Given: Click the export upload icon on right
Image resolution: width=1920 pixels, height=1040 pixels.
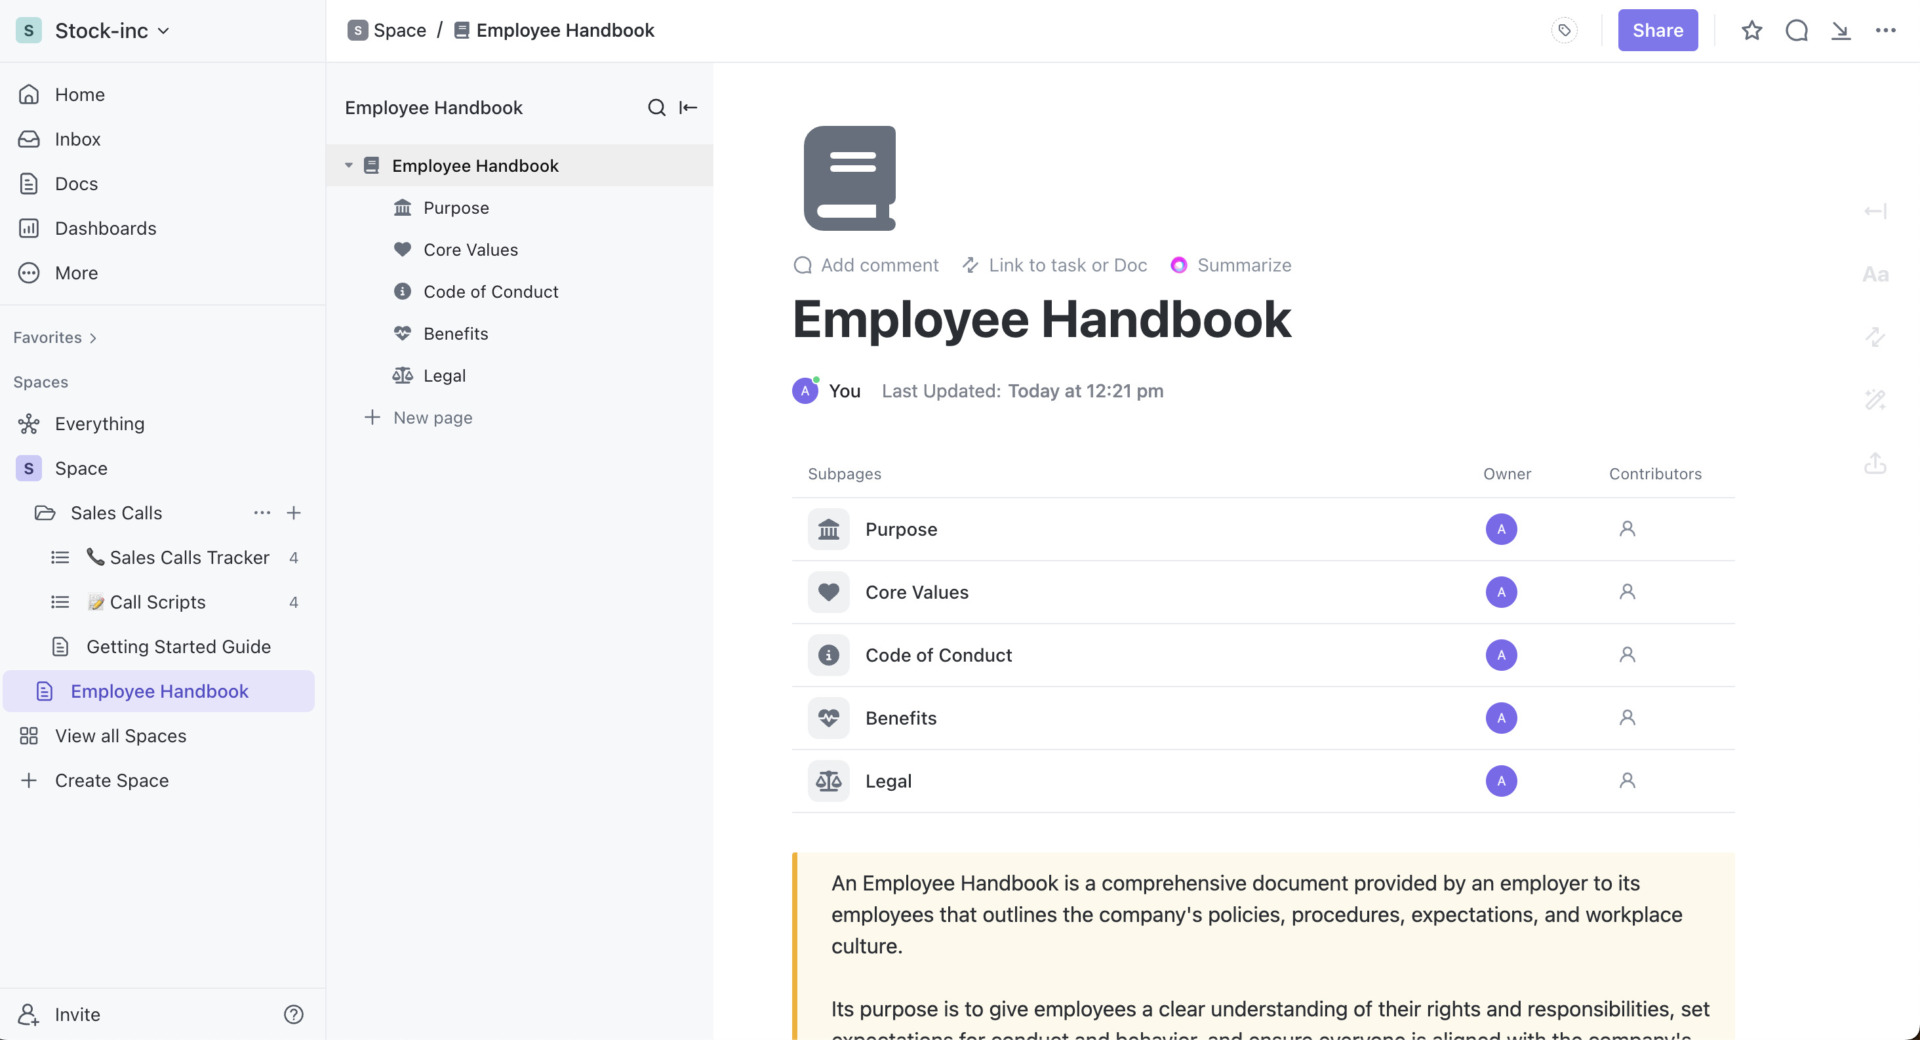Looking at the screenshot, I should [x=1875, y=464].
